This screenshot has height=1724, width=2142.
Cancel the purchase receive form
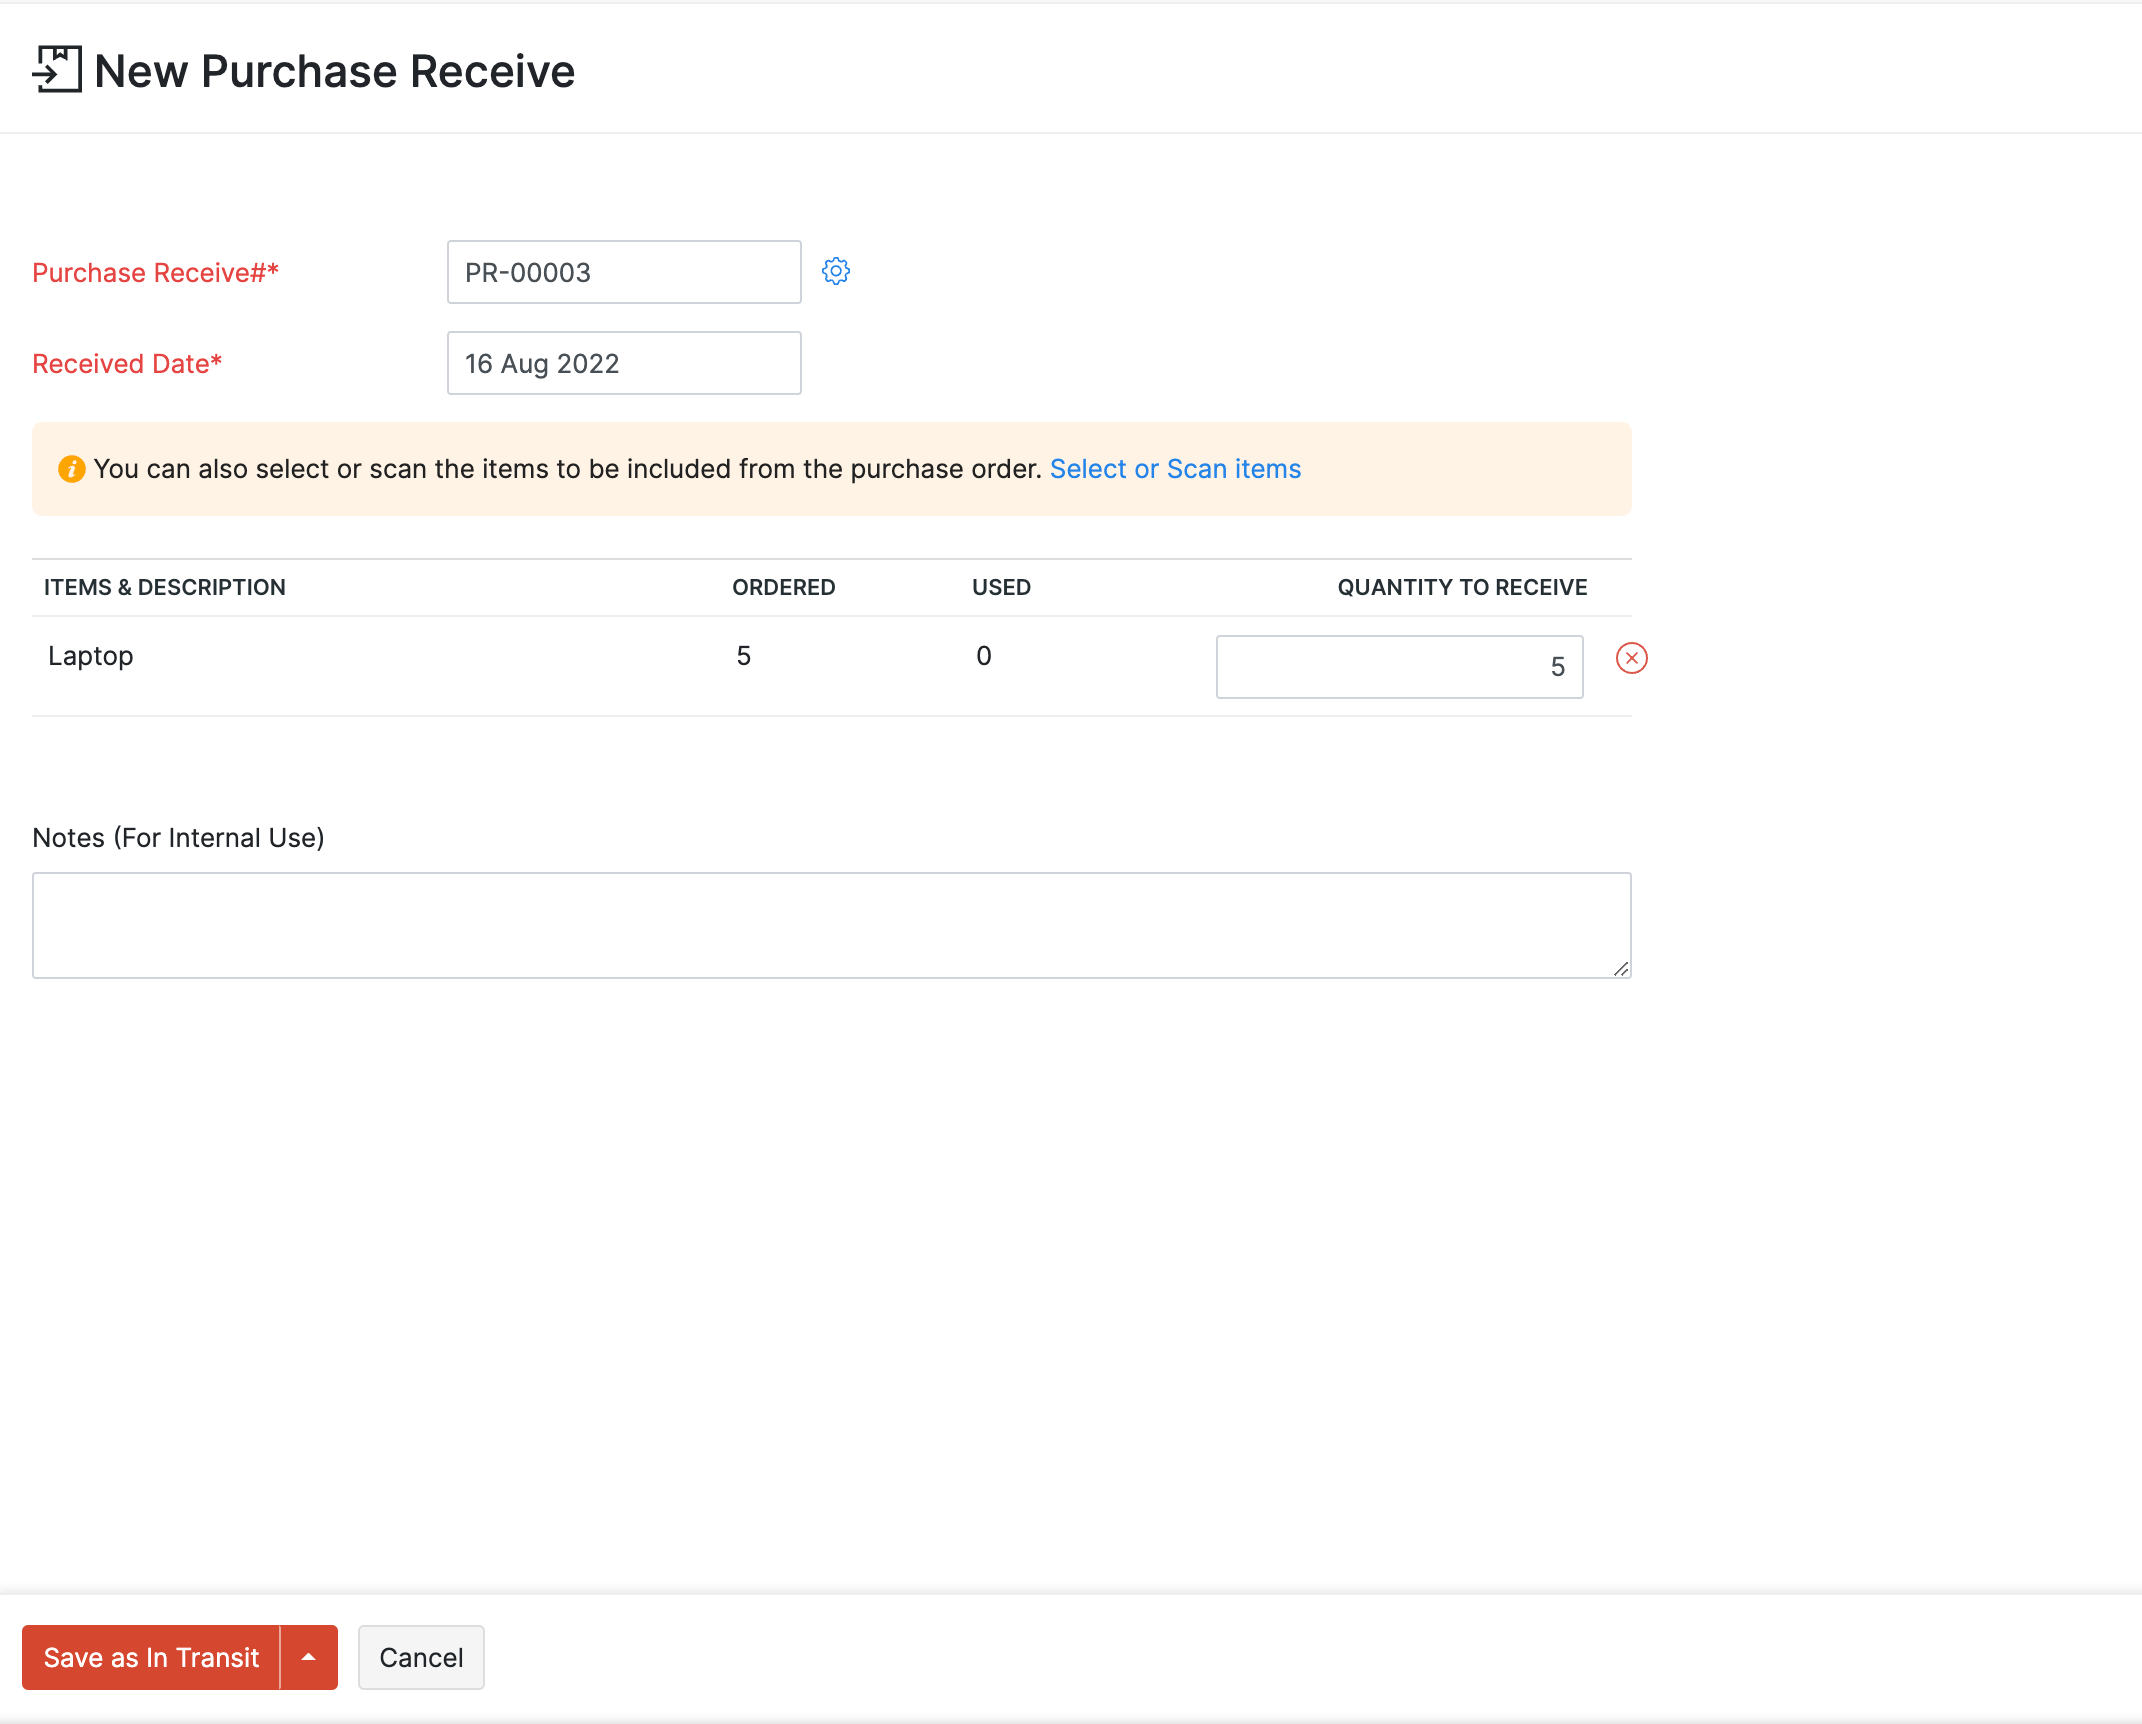coord(421,1657)
